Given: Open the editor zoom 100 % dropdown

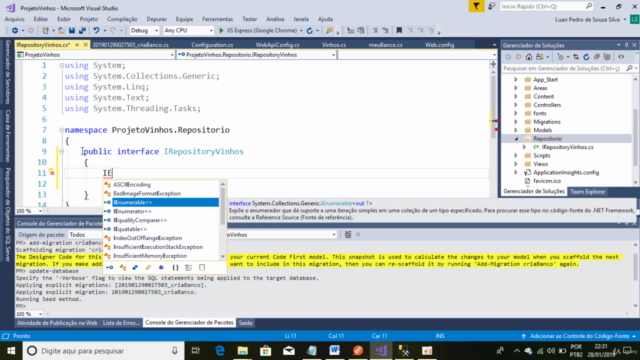Looking at the screenshot, I should click(29, 211).
